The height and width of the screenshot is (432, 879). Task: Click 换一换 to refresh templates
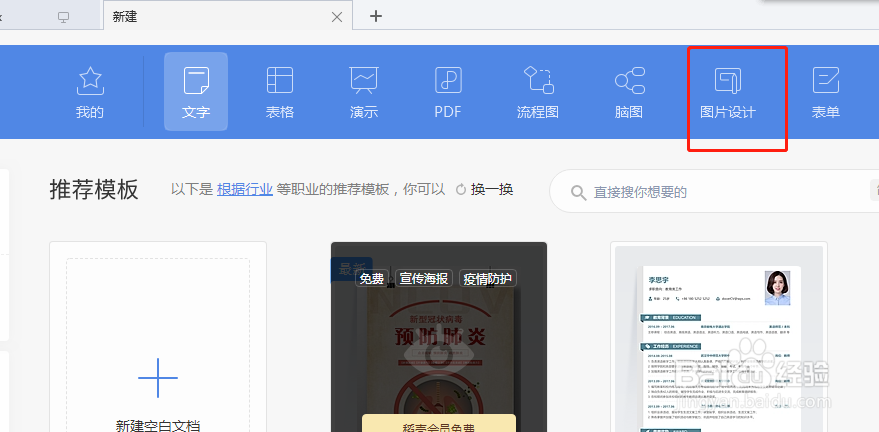pos(492,189)
